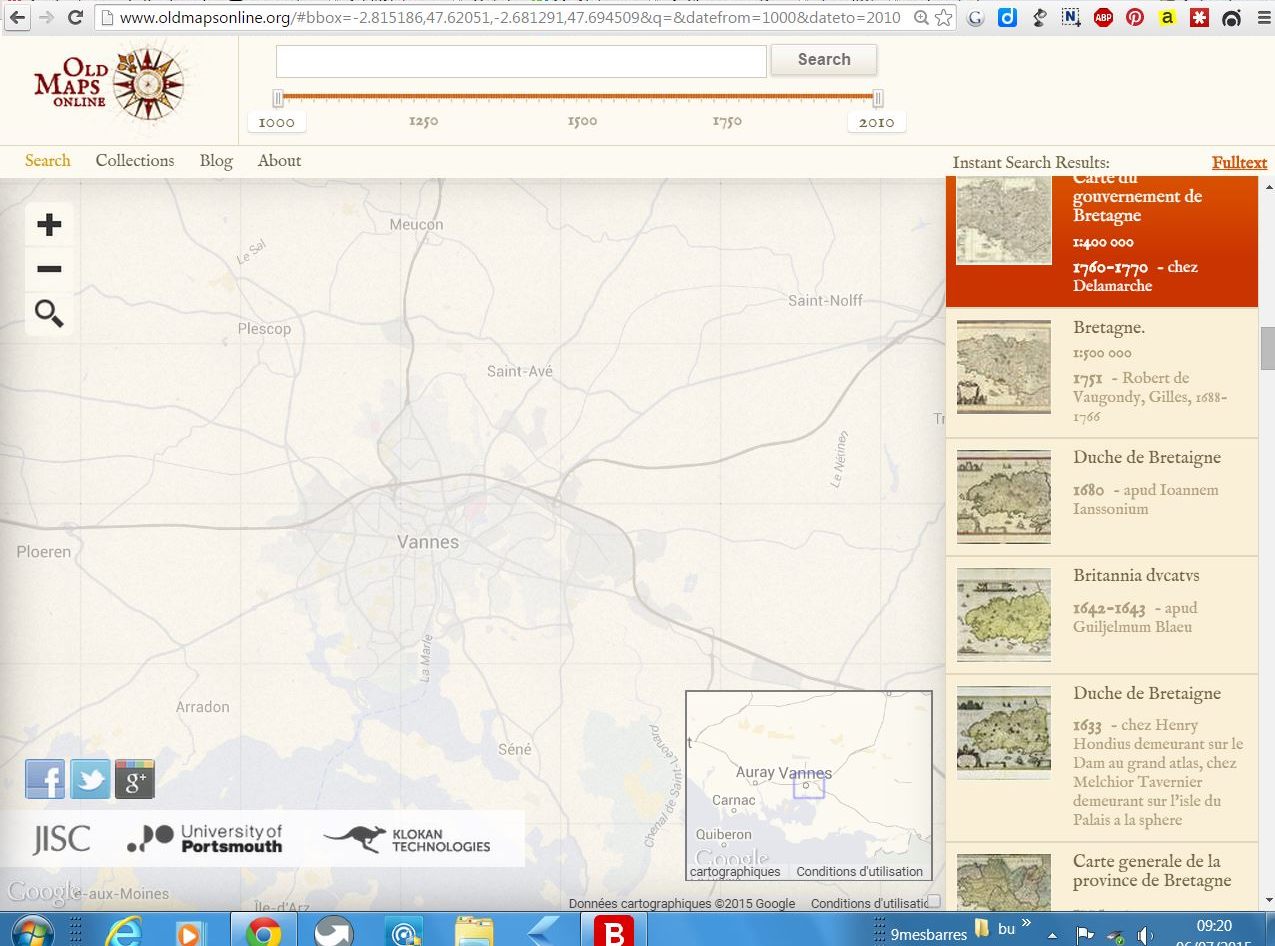Open the Old Maps Online logo

click(108, 86)
